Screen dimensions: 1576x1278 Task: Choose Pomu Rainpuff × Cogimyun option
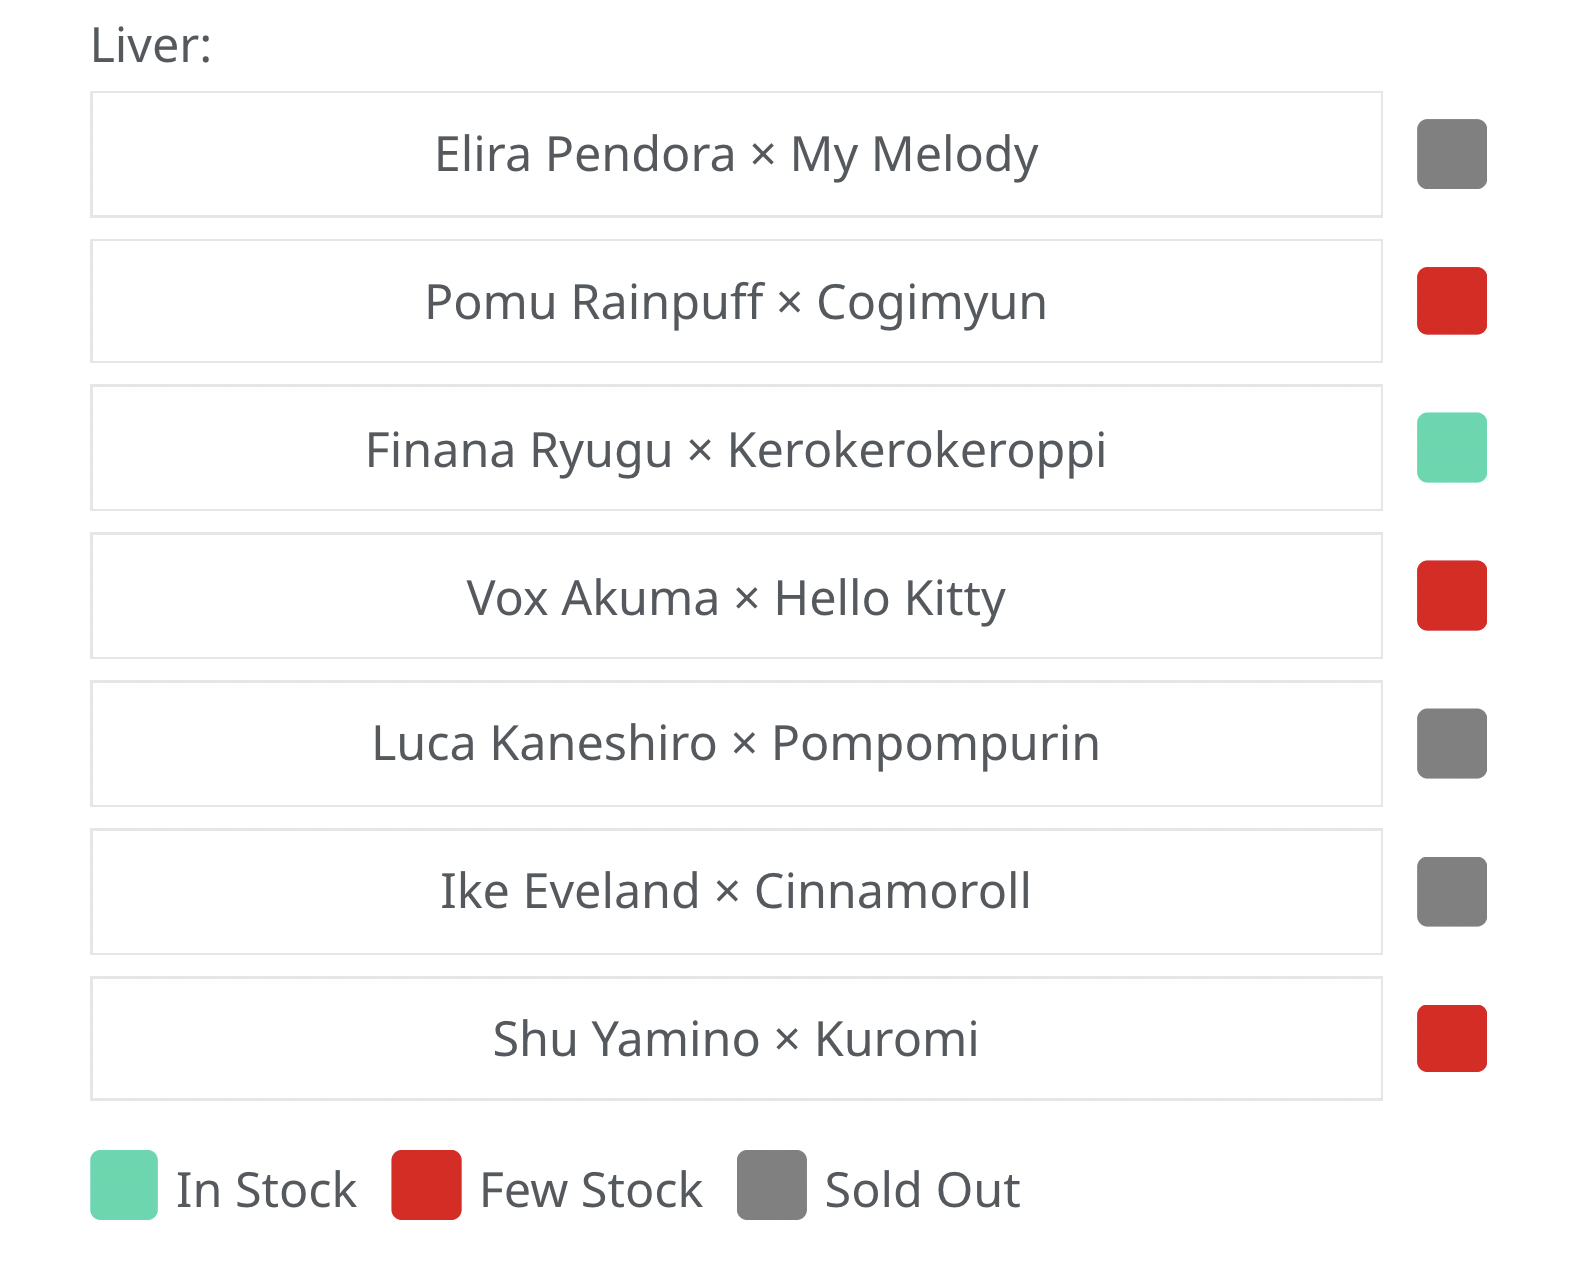pos(736,301)
